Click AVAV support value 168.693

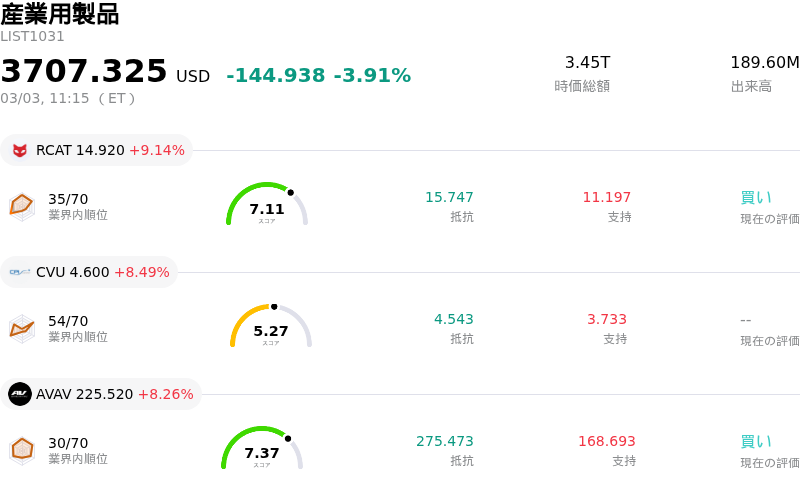coord(606,442)
